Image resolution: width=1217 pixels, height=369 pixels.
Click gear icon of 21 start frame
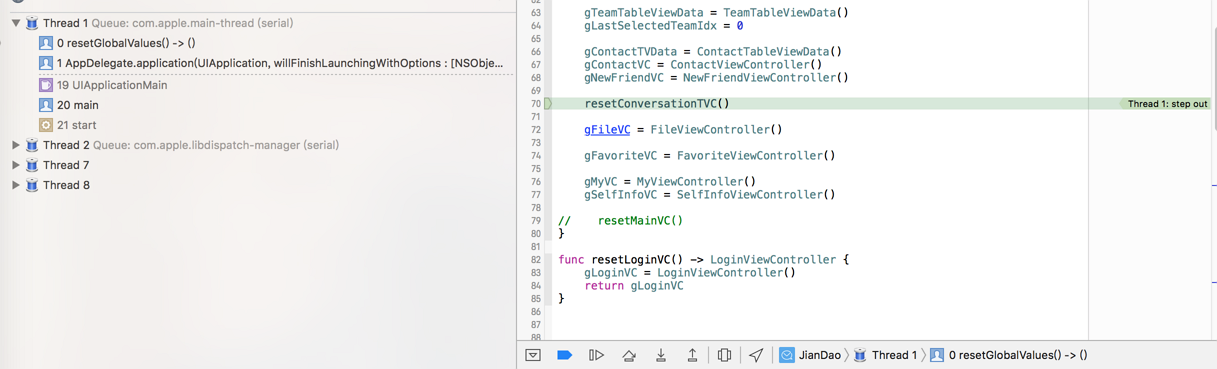pos(46,125)
